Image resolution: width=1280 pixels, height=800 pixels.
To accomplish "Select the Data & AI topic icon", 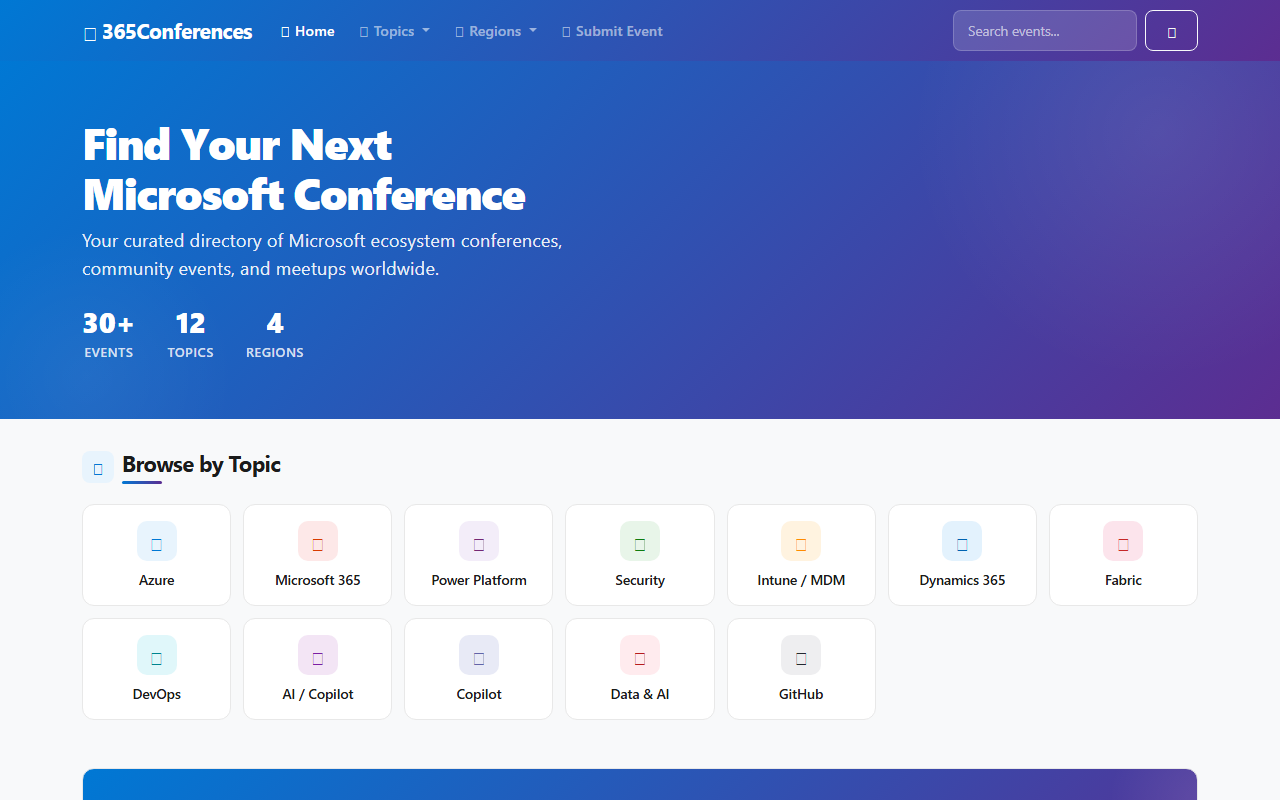I will (640, 655).
